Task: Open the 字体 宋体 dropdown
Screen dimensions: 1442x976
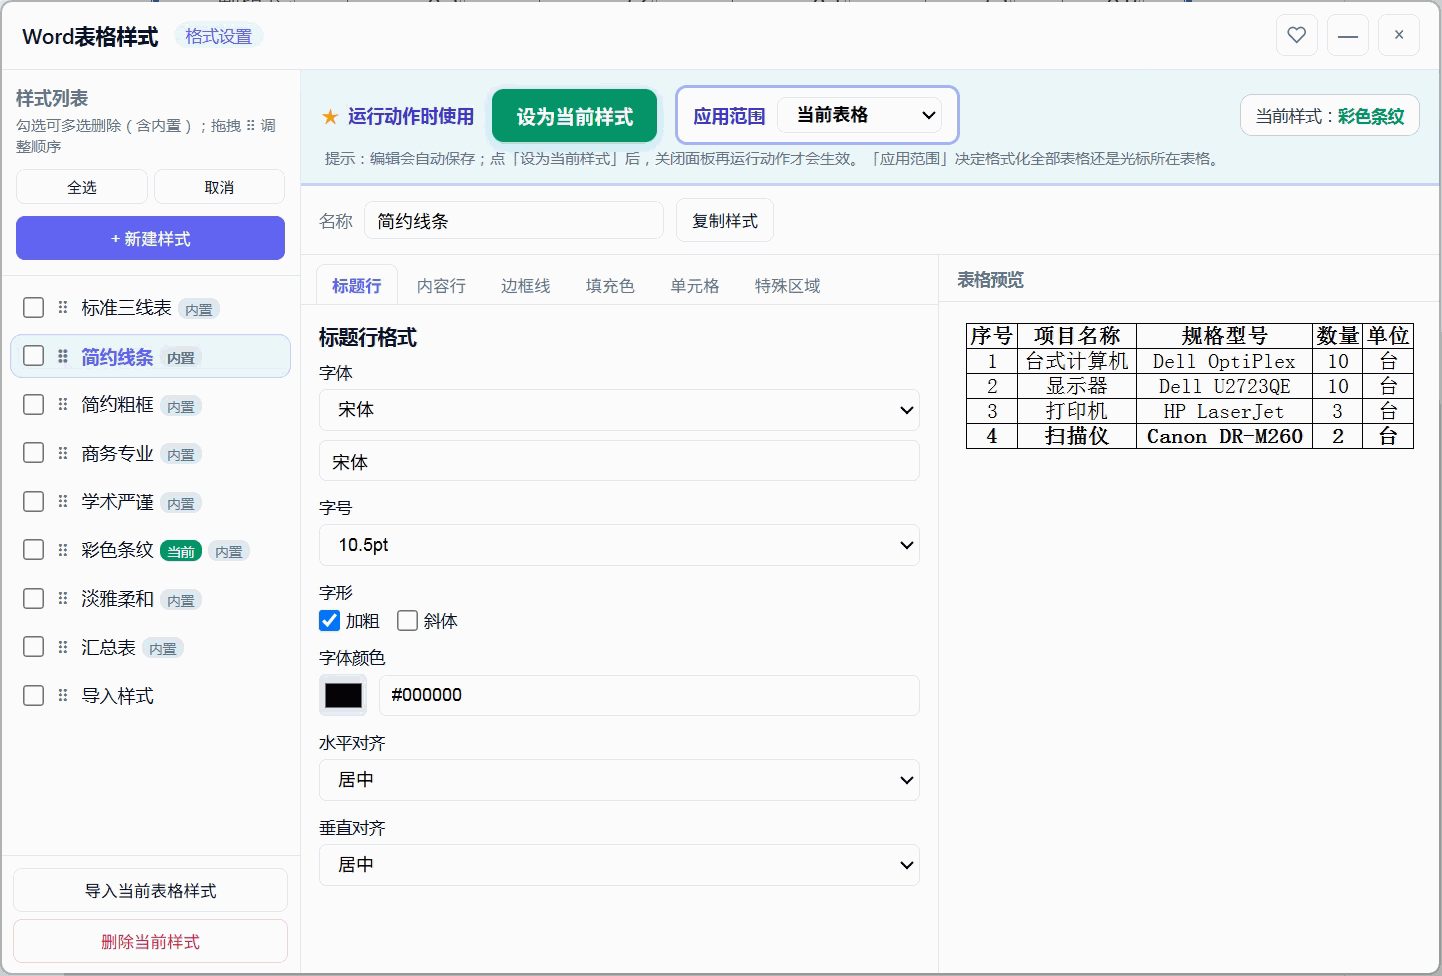Action: [619, 410]
